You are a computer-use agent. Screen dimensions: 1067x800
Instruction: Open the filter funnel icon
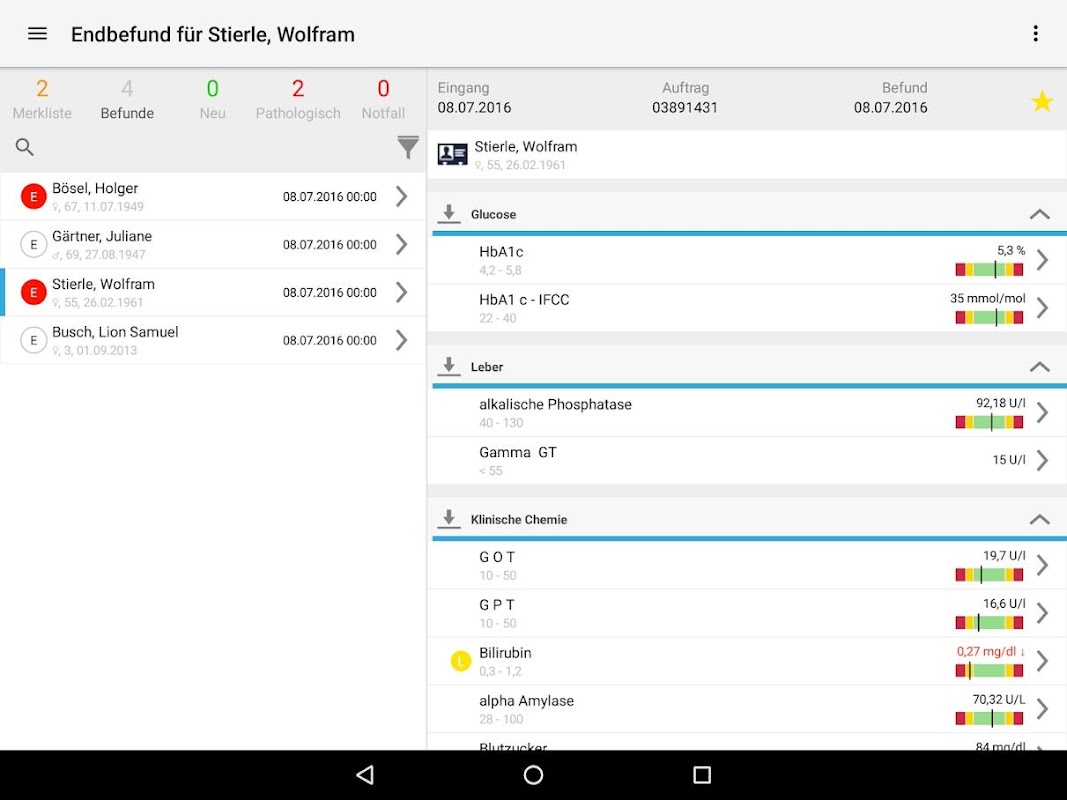pos(408,146)
